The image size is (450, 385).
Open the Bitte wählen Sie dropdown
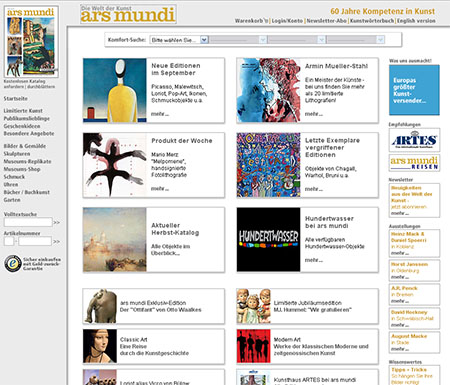pos(179,40)
